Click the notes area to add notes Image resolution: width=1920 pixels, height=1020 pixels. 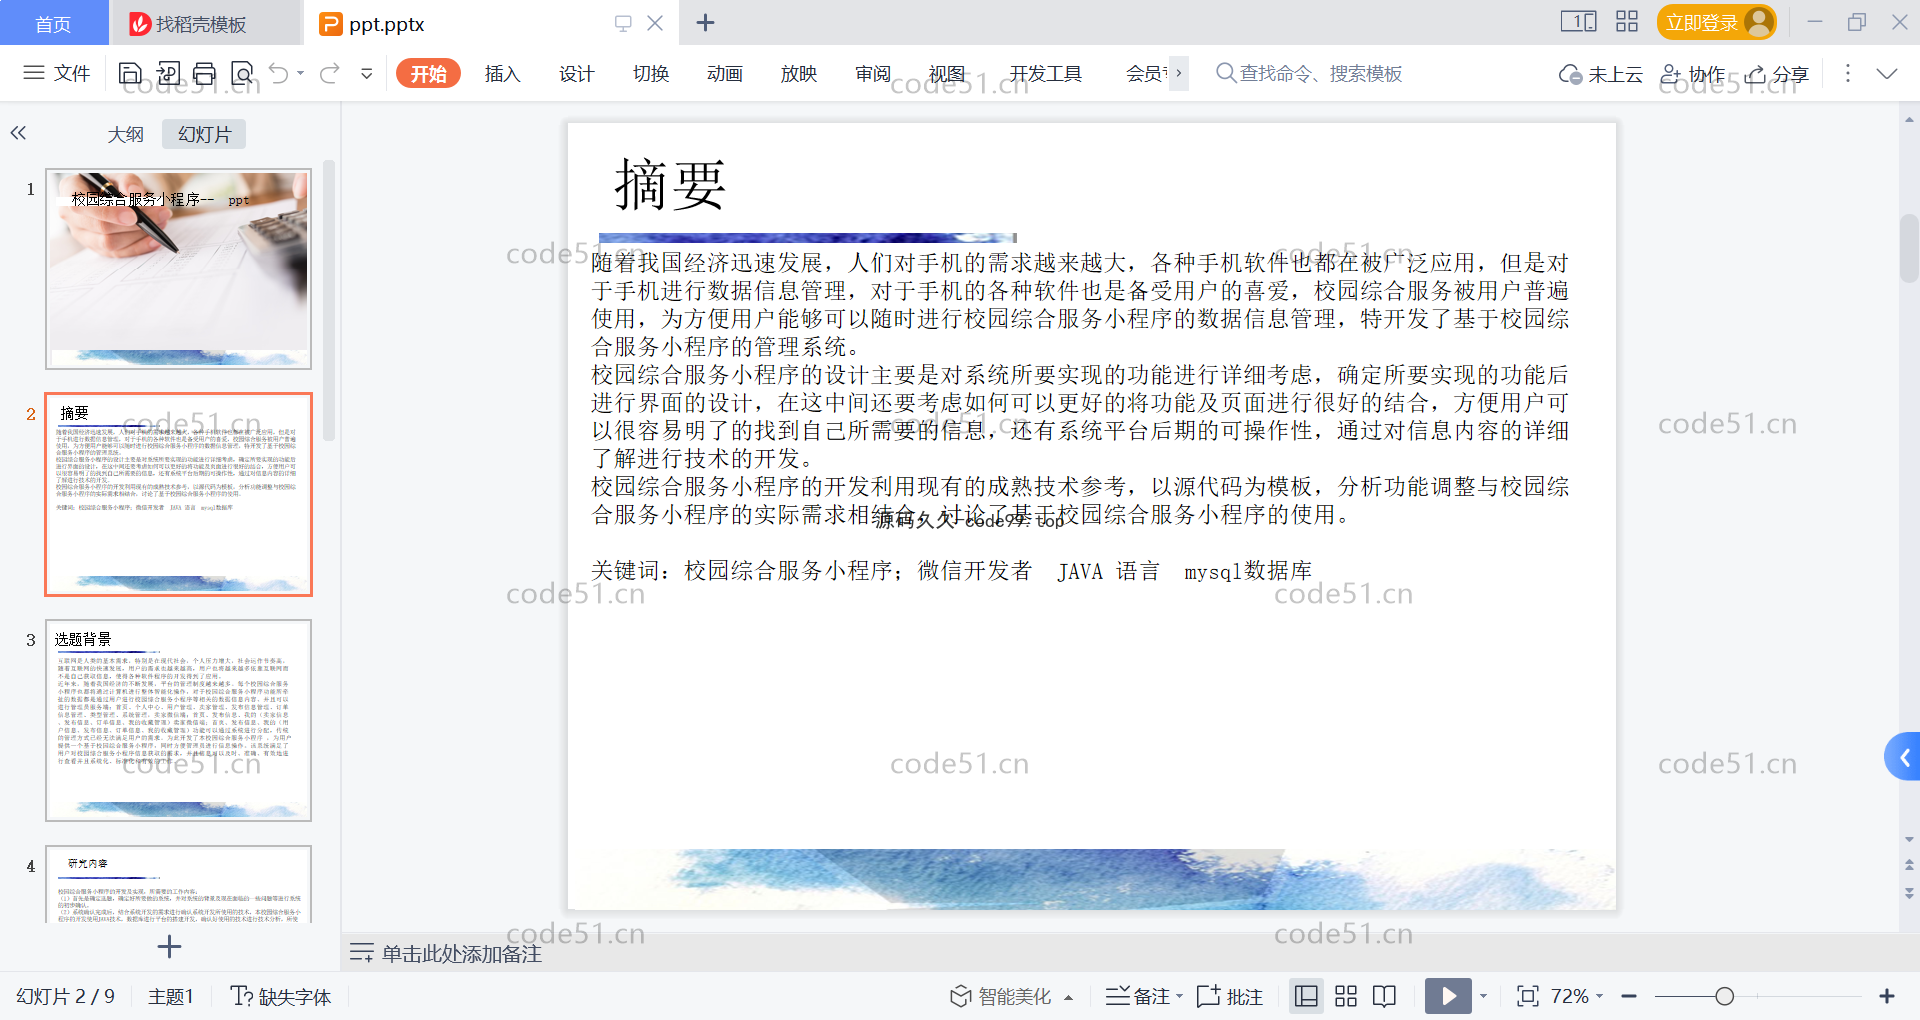tap(462, 953)
